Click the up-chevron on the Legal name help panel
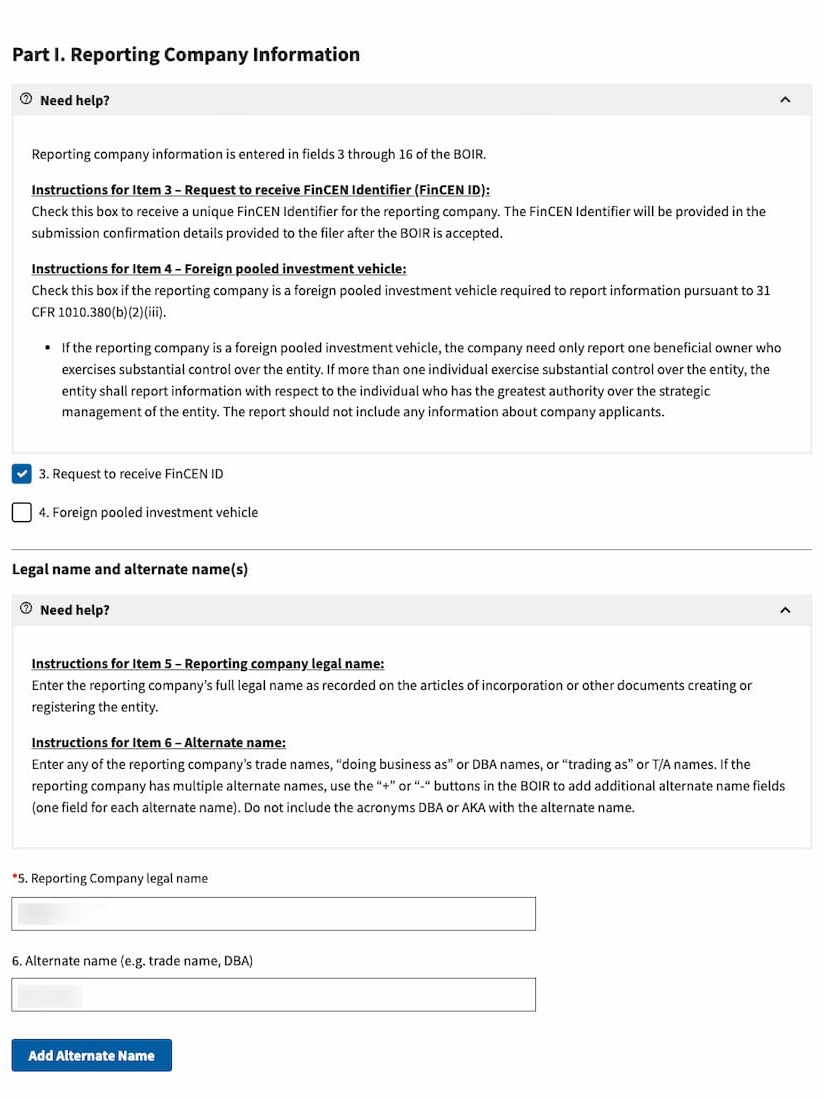The image size is (824, 1099). [785, 609]
